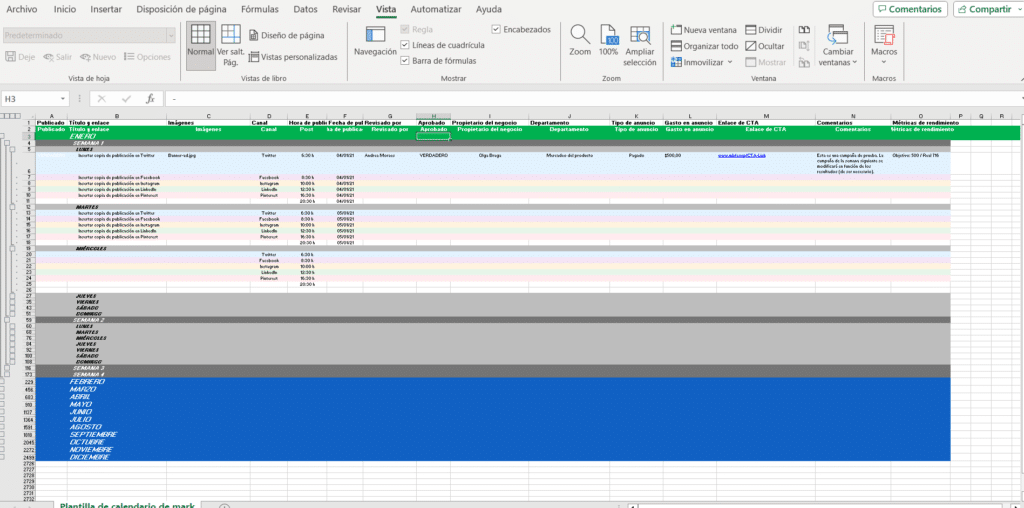Open the Name Box dropdown arrow
Image resolution: width=1024 pixels, height=508 pixels.
click(x=63, y=99)
